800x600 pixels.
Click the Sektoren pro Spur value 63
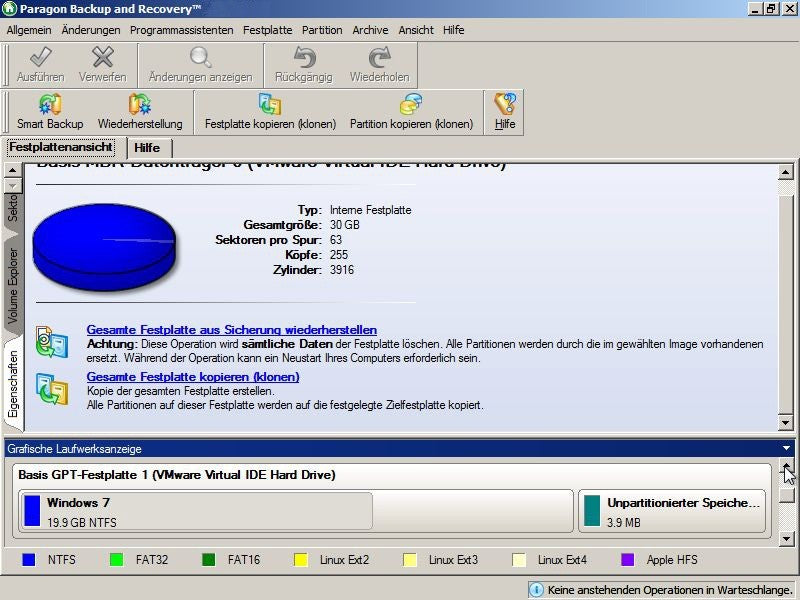click(x=336, y=239)
